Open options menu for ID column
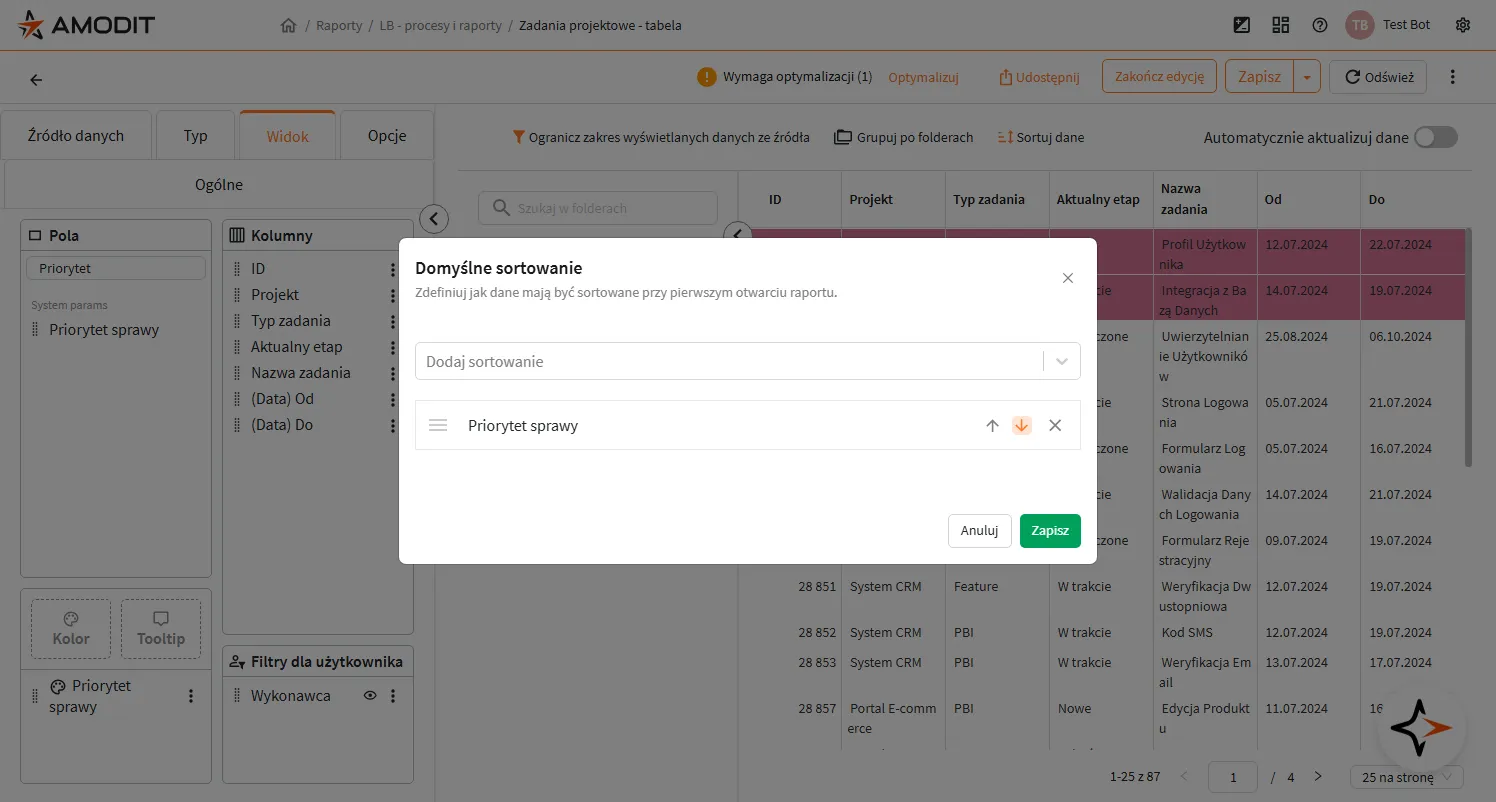1496x802 pixels. pyautogui.click(x=393, y=269)
